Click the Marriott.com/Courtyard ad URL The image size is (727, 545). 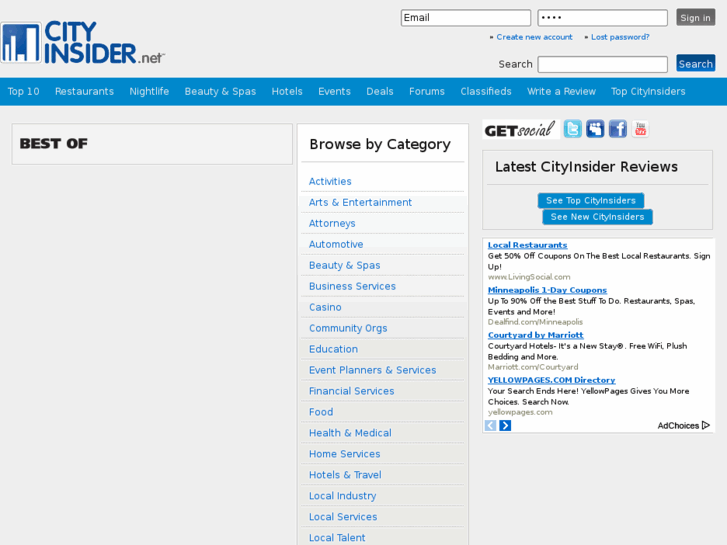tap(533, 367)
